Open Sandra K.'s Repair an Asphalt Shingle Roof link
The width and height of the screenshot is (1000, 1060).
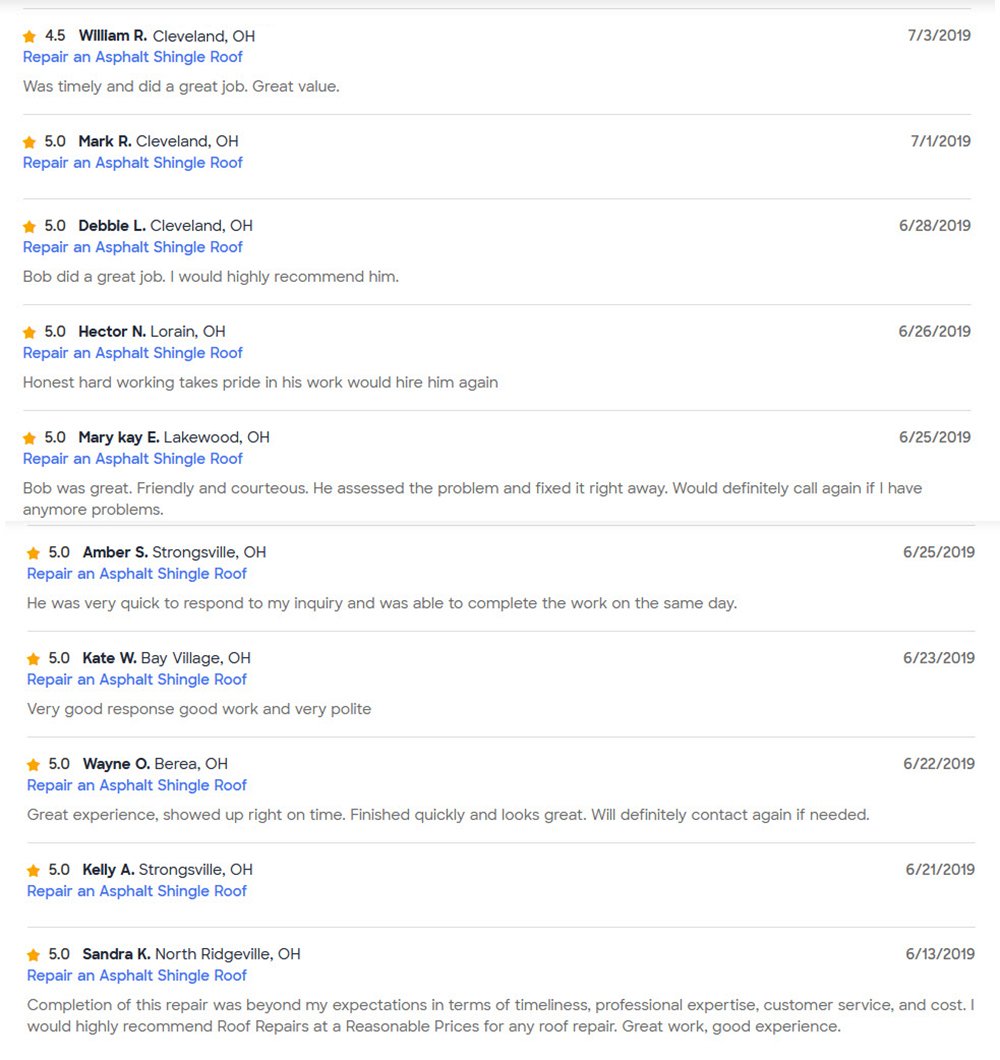(x=137, y=976)
